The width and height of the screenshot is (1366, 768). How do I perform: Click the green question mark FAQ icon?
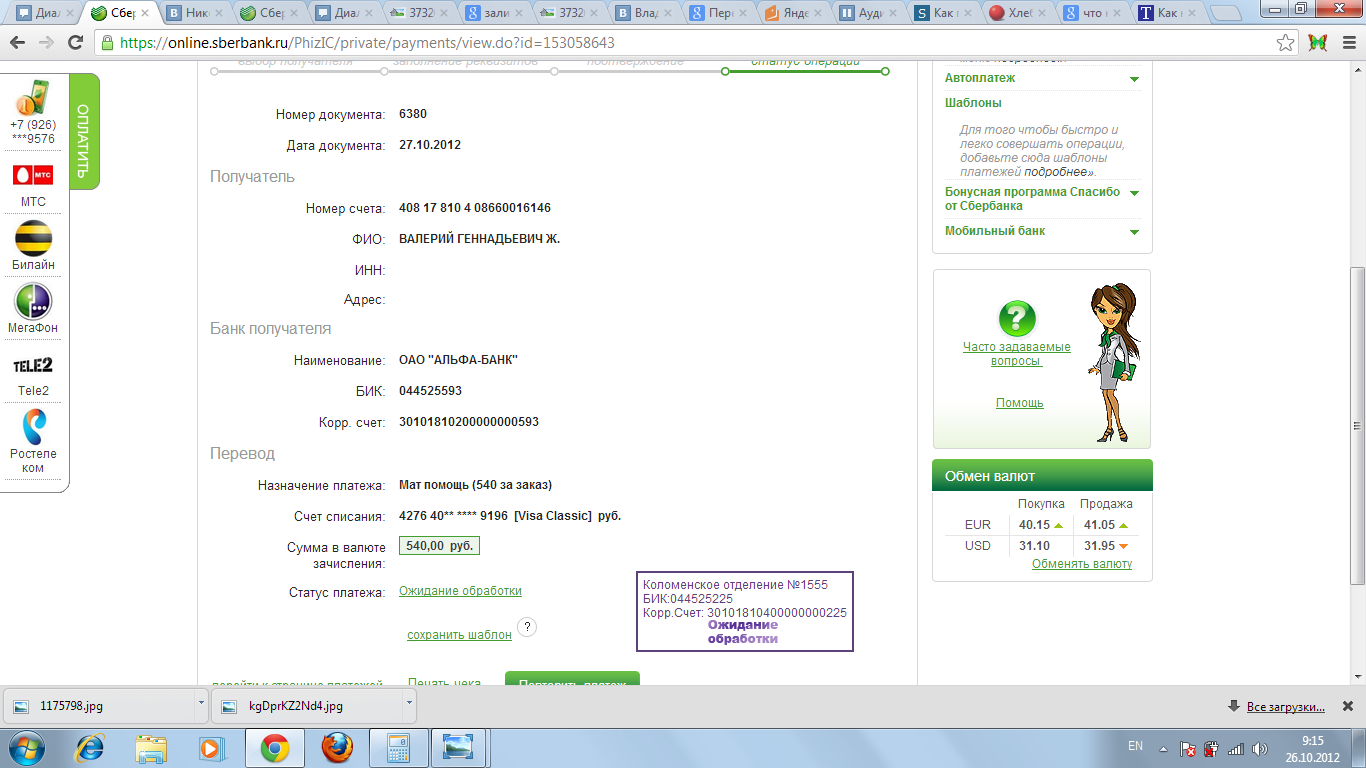[1017, 319]
